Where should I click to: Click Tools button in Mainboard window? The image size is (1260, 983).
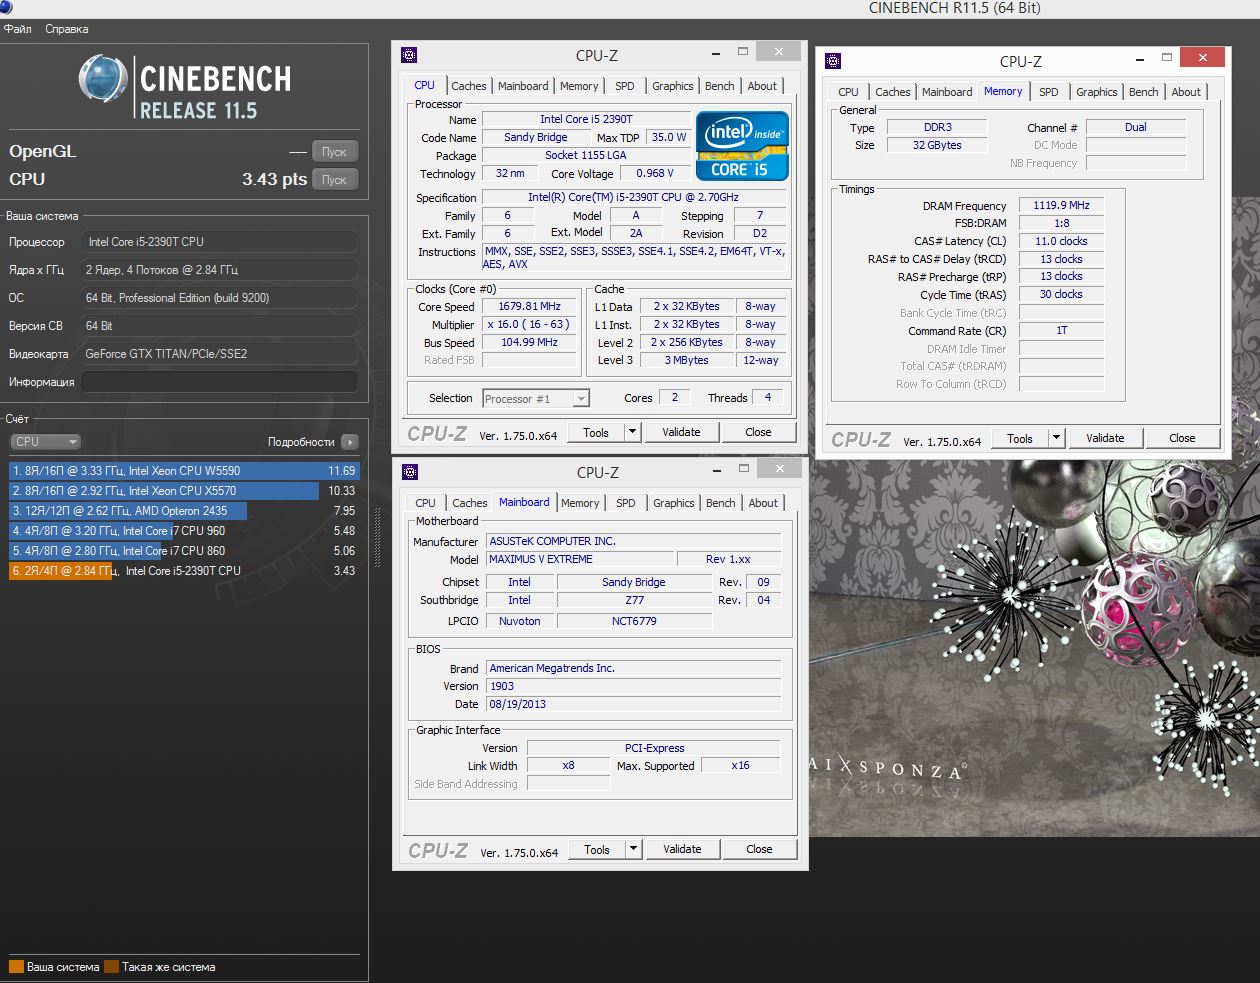597,849
